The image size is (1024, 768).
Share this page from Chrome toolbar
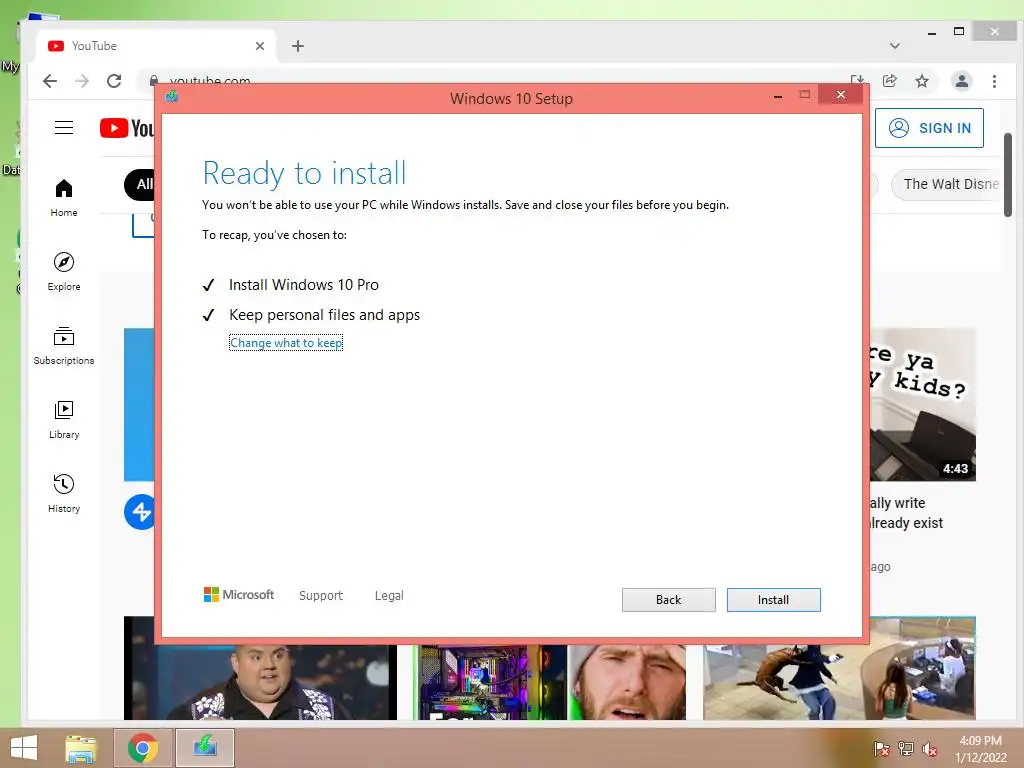[x=889, y=80]
